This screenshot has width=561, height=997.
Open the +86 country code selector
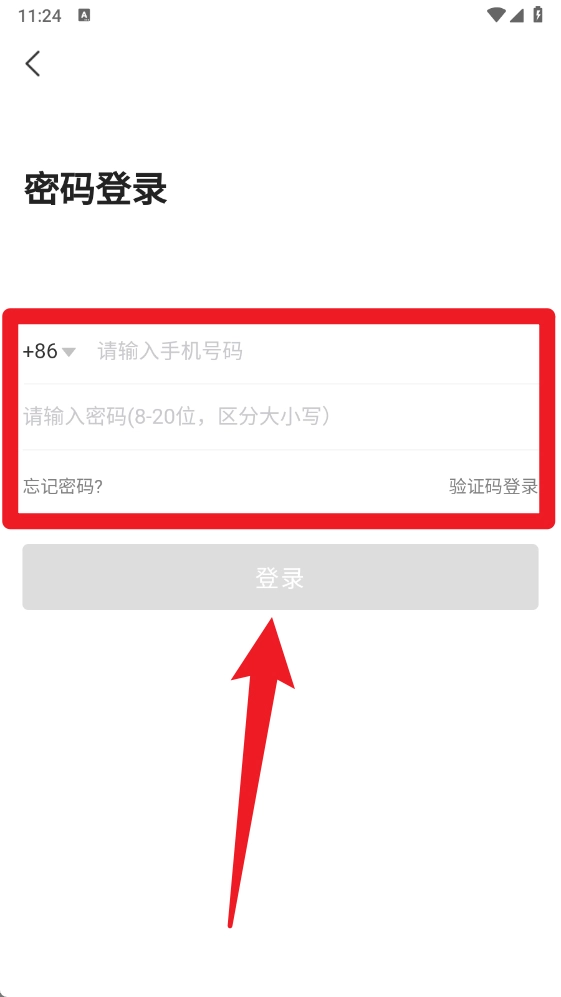[x=49, y=351]
